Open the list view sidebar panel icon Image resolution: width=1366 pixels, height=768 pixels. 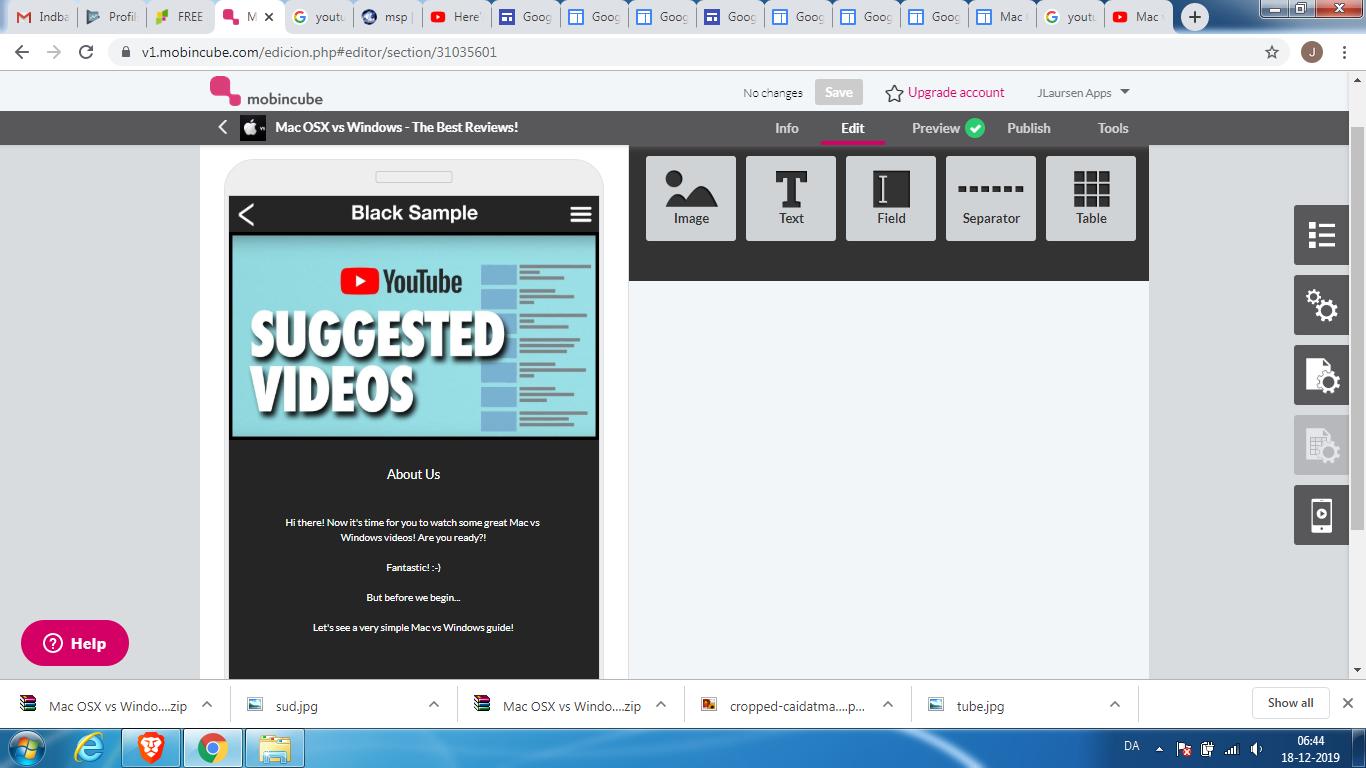pos(1321,235)
